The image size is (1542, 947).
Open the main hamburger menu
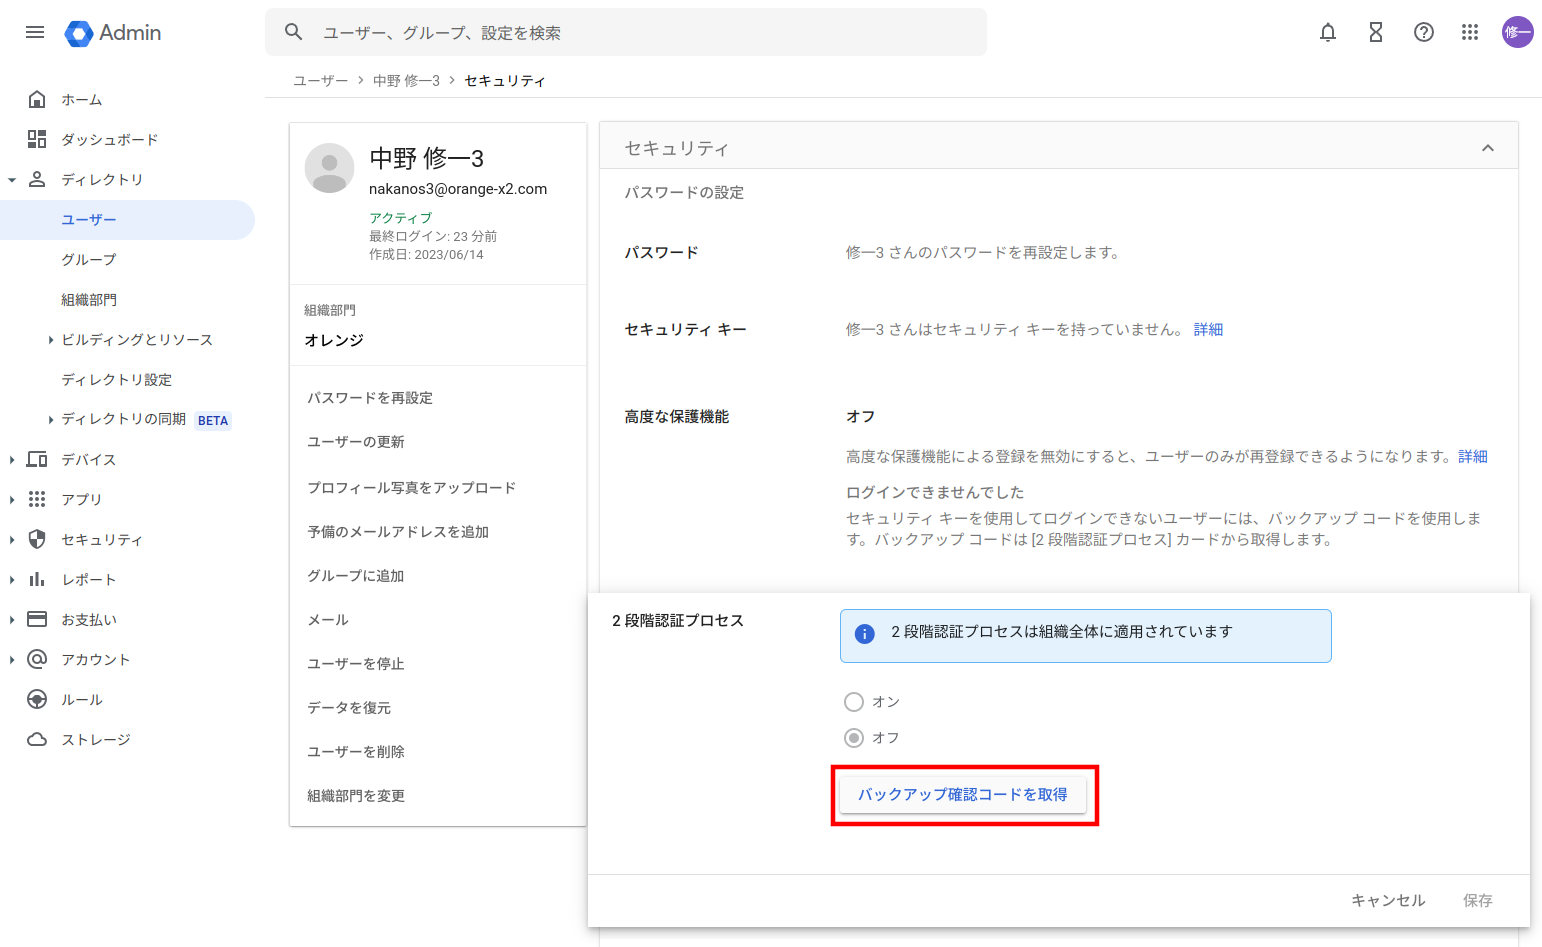[x=35, y=32]
